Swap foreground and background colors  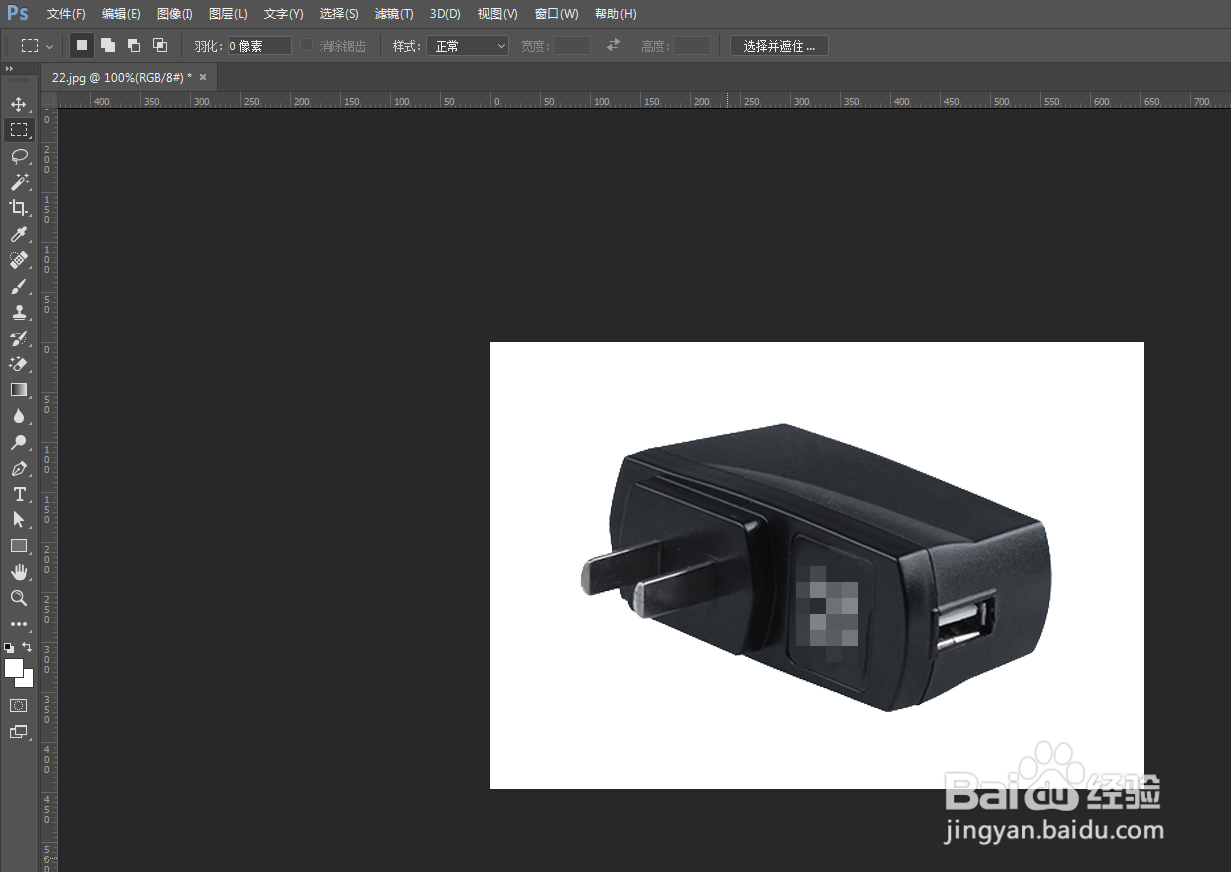(x=27, y=647)
